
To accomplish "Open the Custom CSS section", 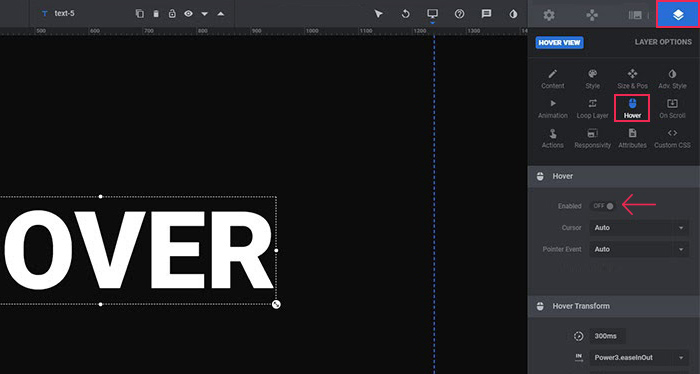I will 672,139.
